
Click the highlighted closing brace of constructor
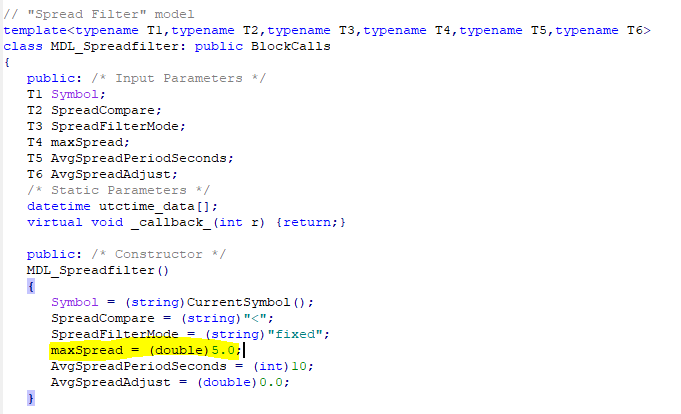[x=31, y=398]
